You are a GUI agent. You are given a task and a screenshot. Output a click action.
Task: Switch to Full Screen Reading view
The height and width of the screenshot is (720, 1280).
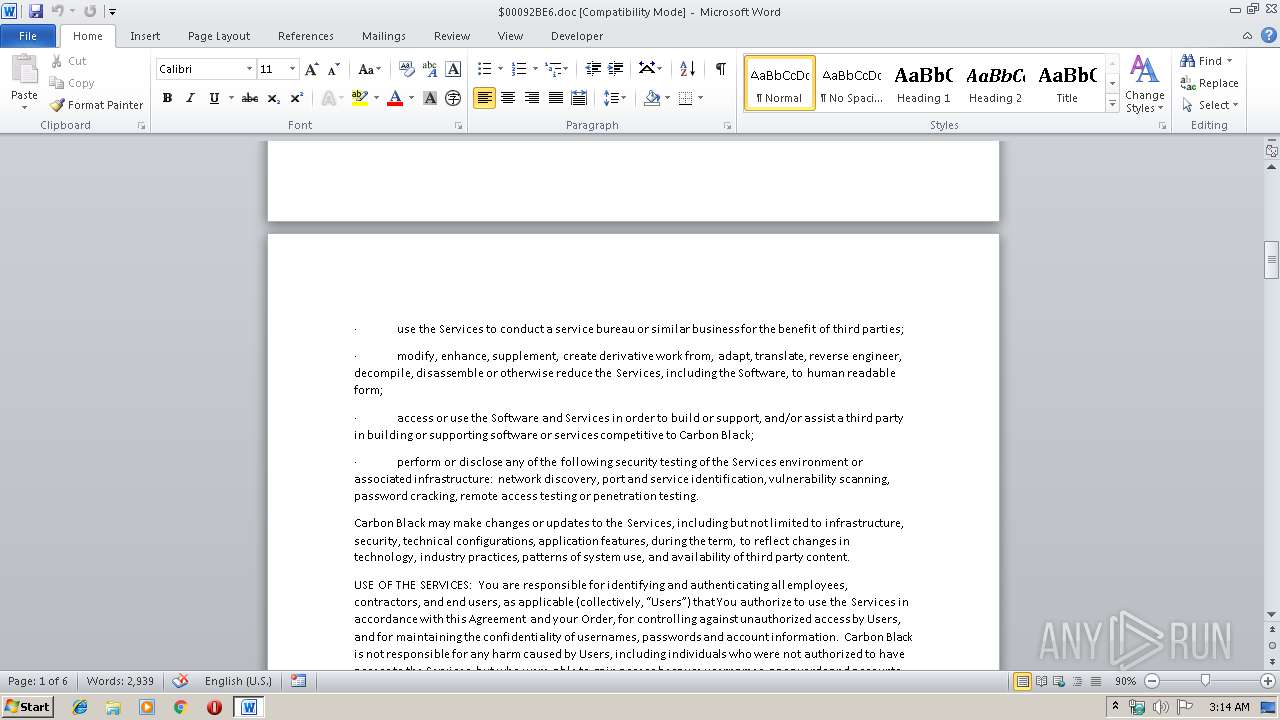pos(1041,681)
